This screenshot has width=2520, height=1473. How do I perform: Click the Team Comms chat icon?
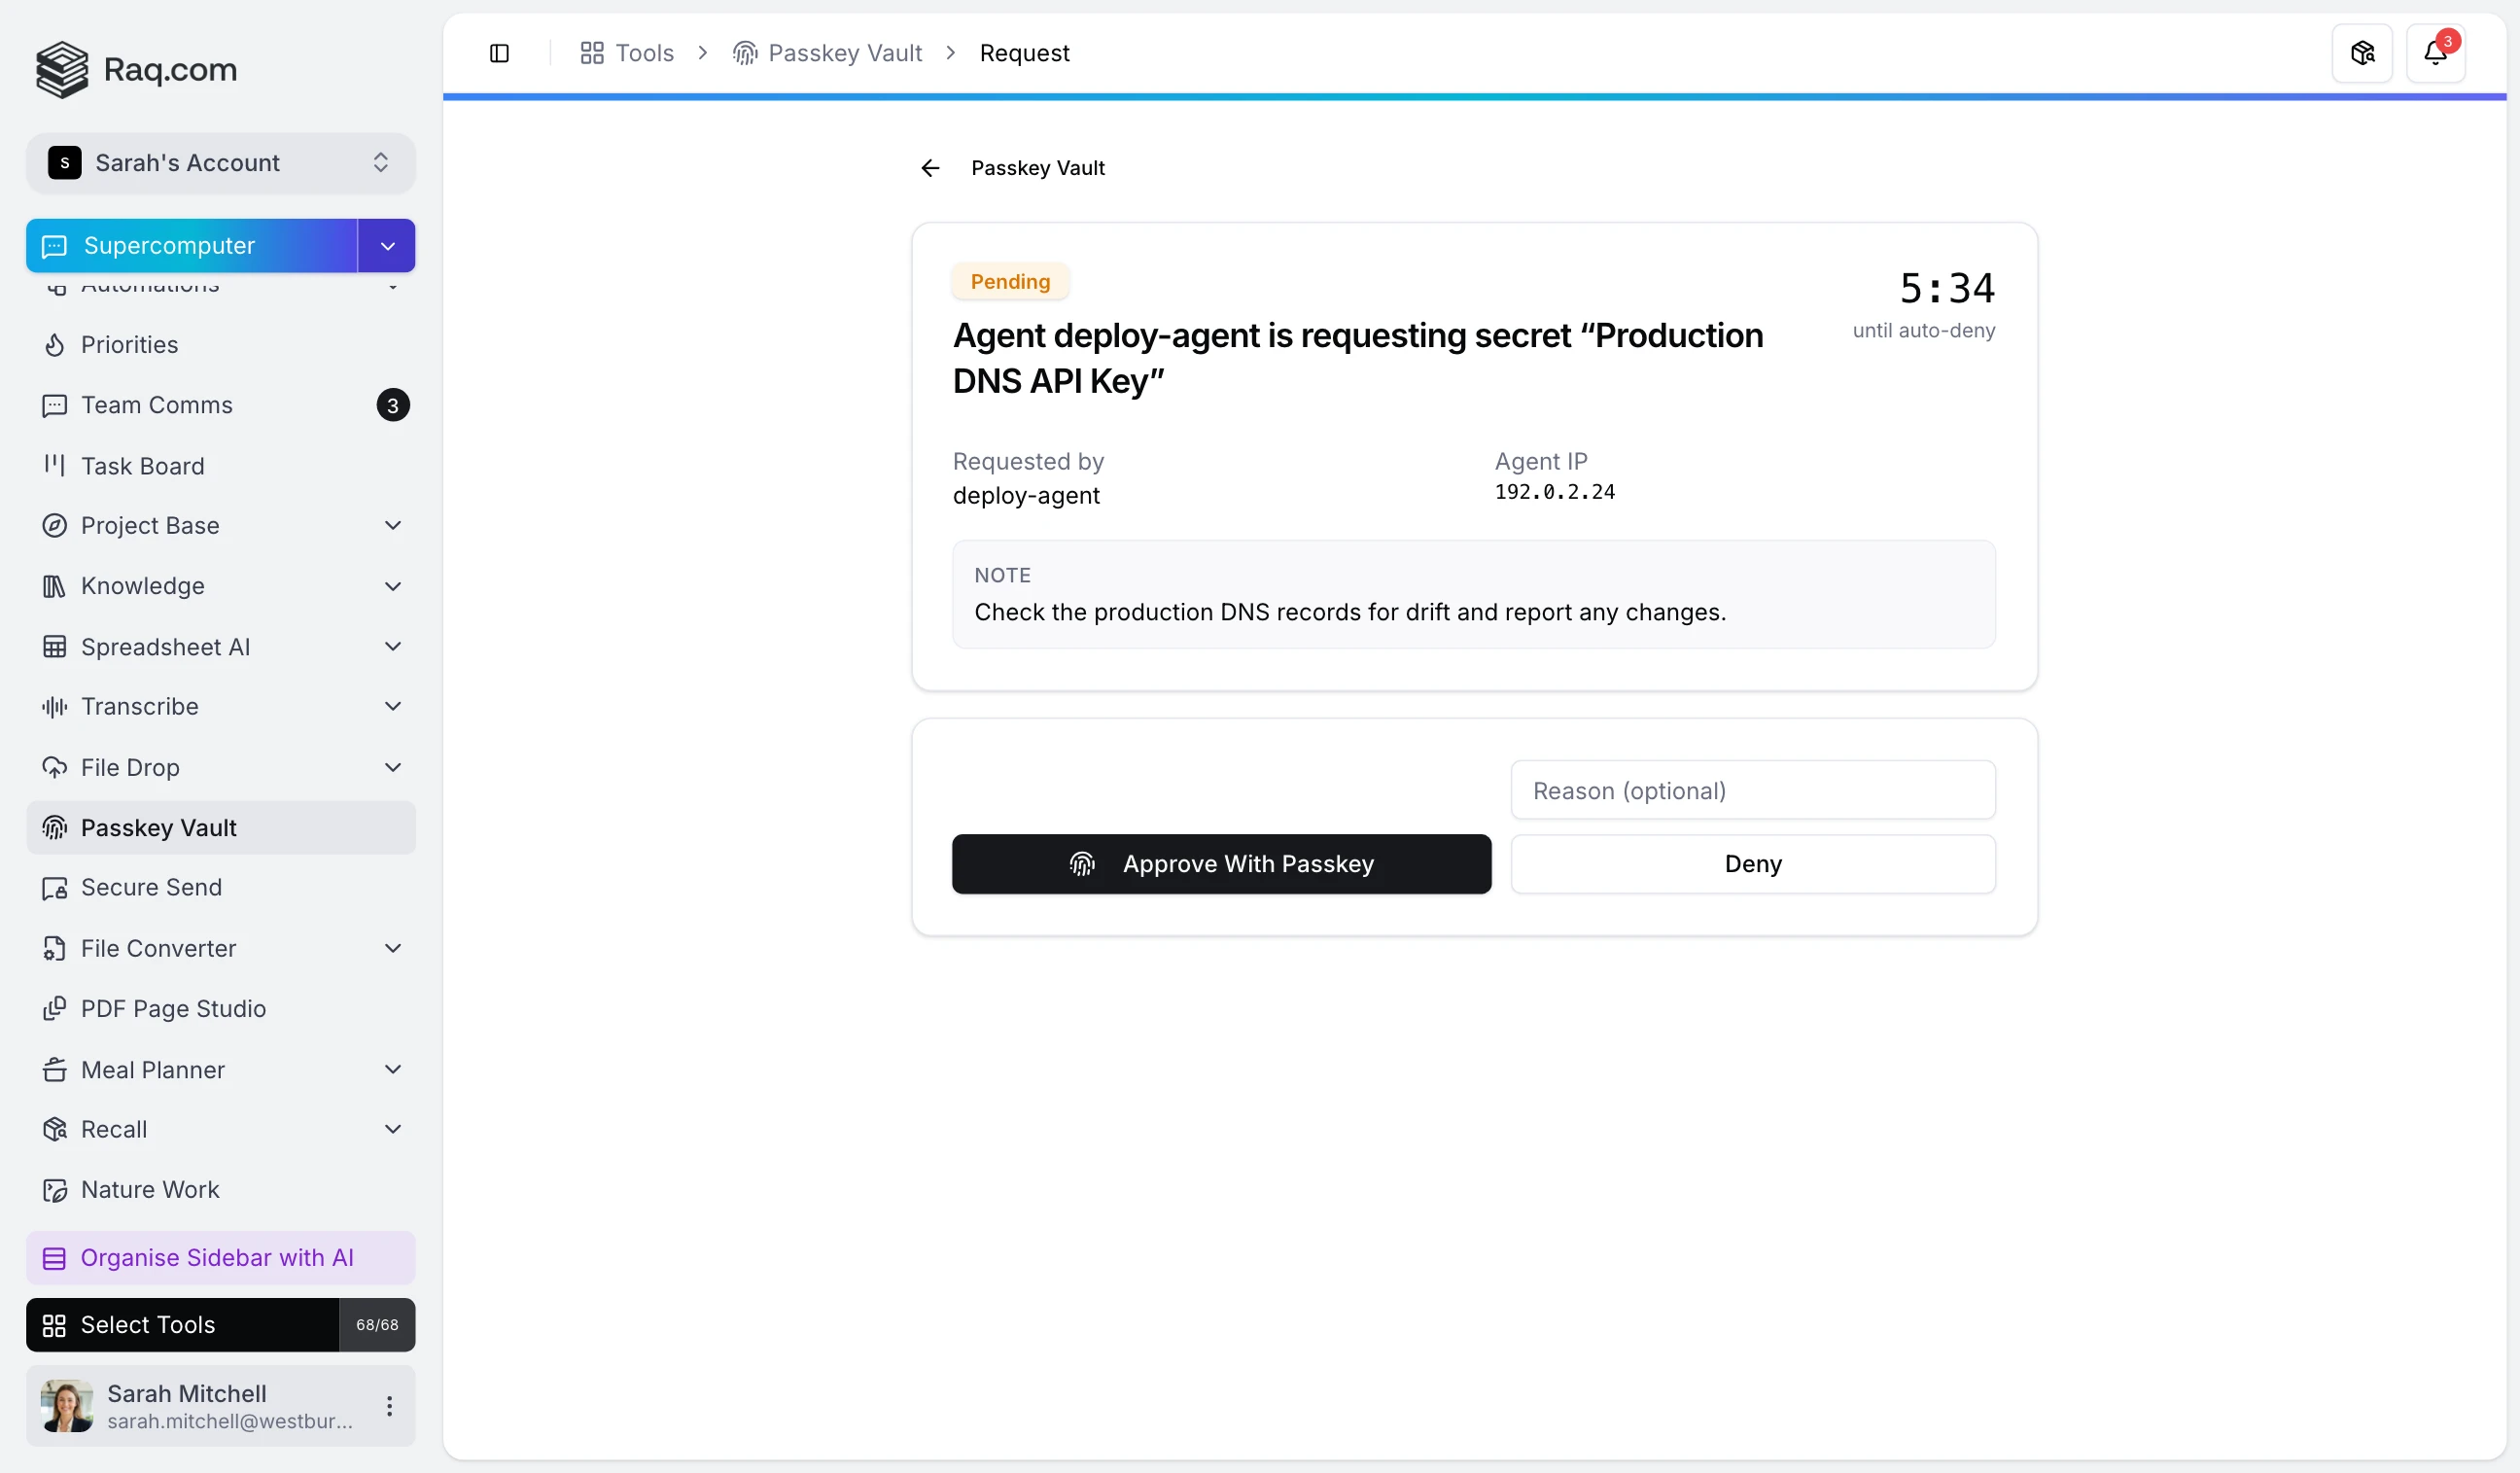(55, 405)
